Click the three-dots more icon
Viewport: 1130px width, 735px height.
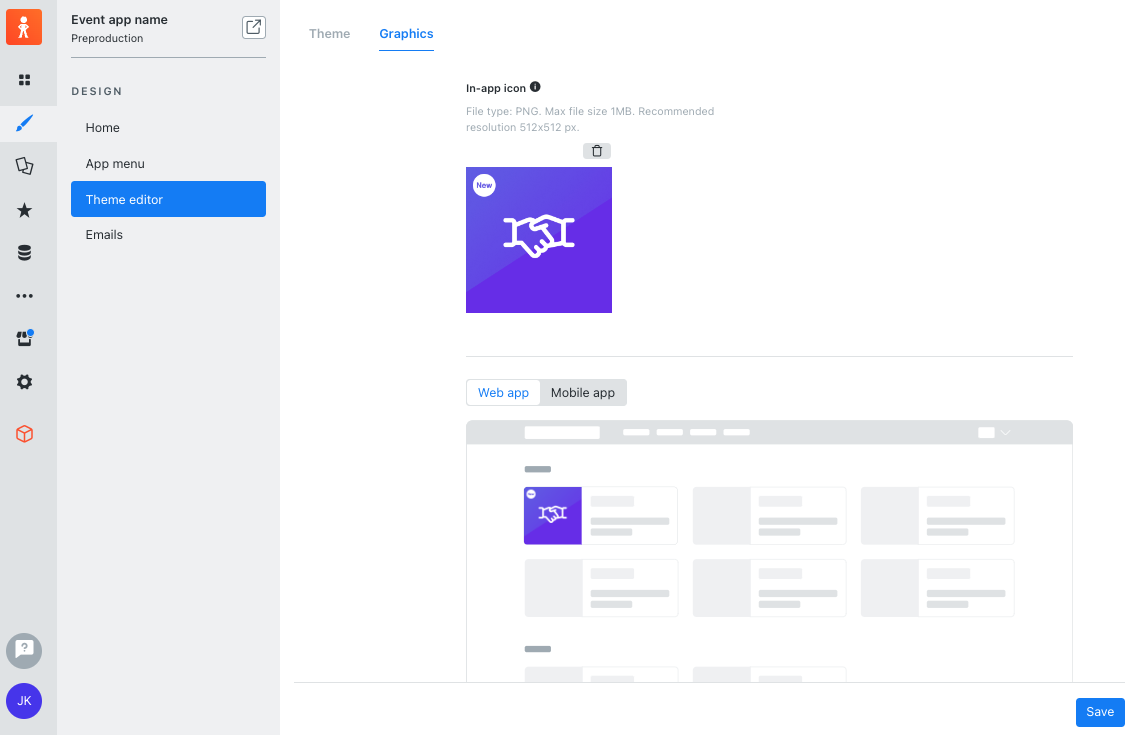(25, 296)
